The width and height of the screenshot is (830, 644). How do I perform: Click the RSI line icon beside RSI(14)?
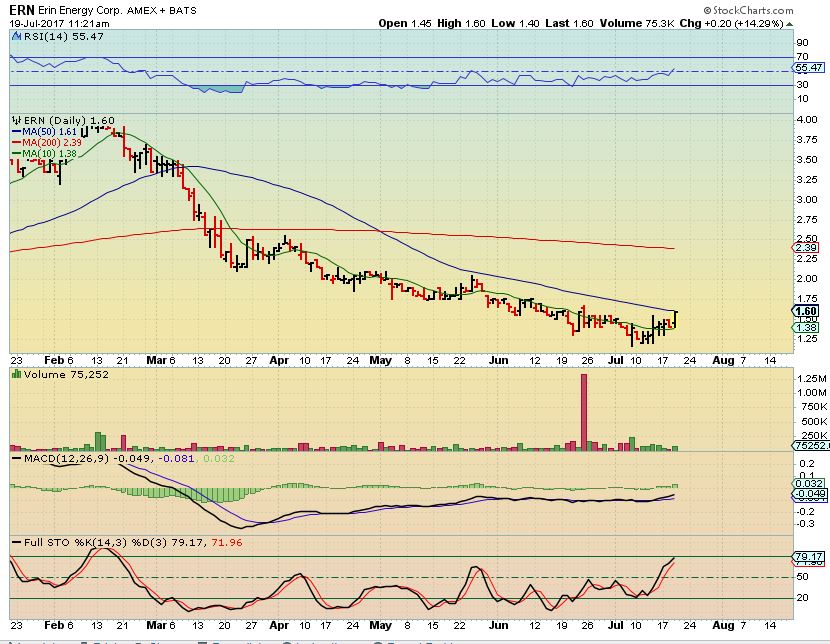(16, 37)
